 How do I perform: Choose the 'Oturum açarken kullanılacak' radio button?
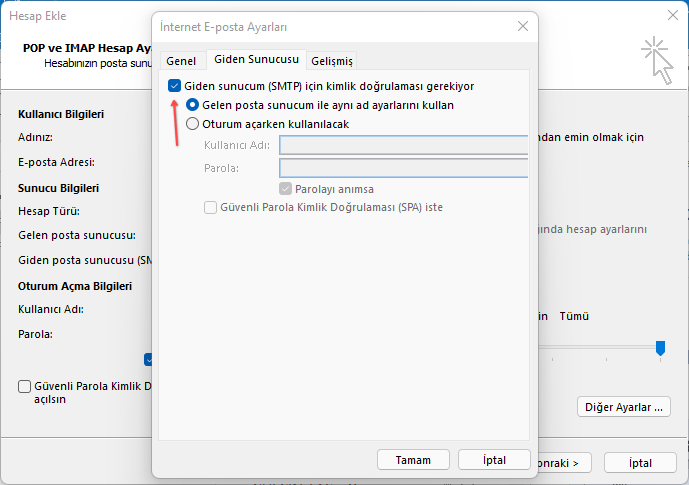tap(193, 124)
